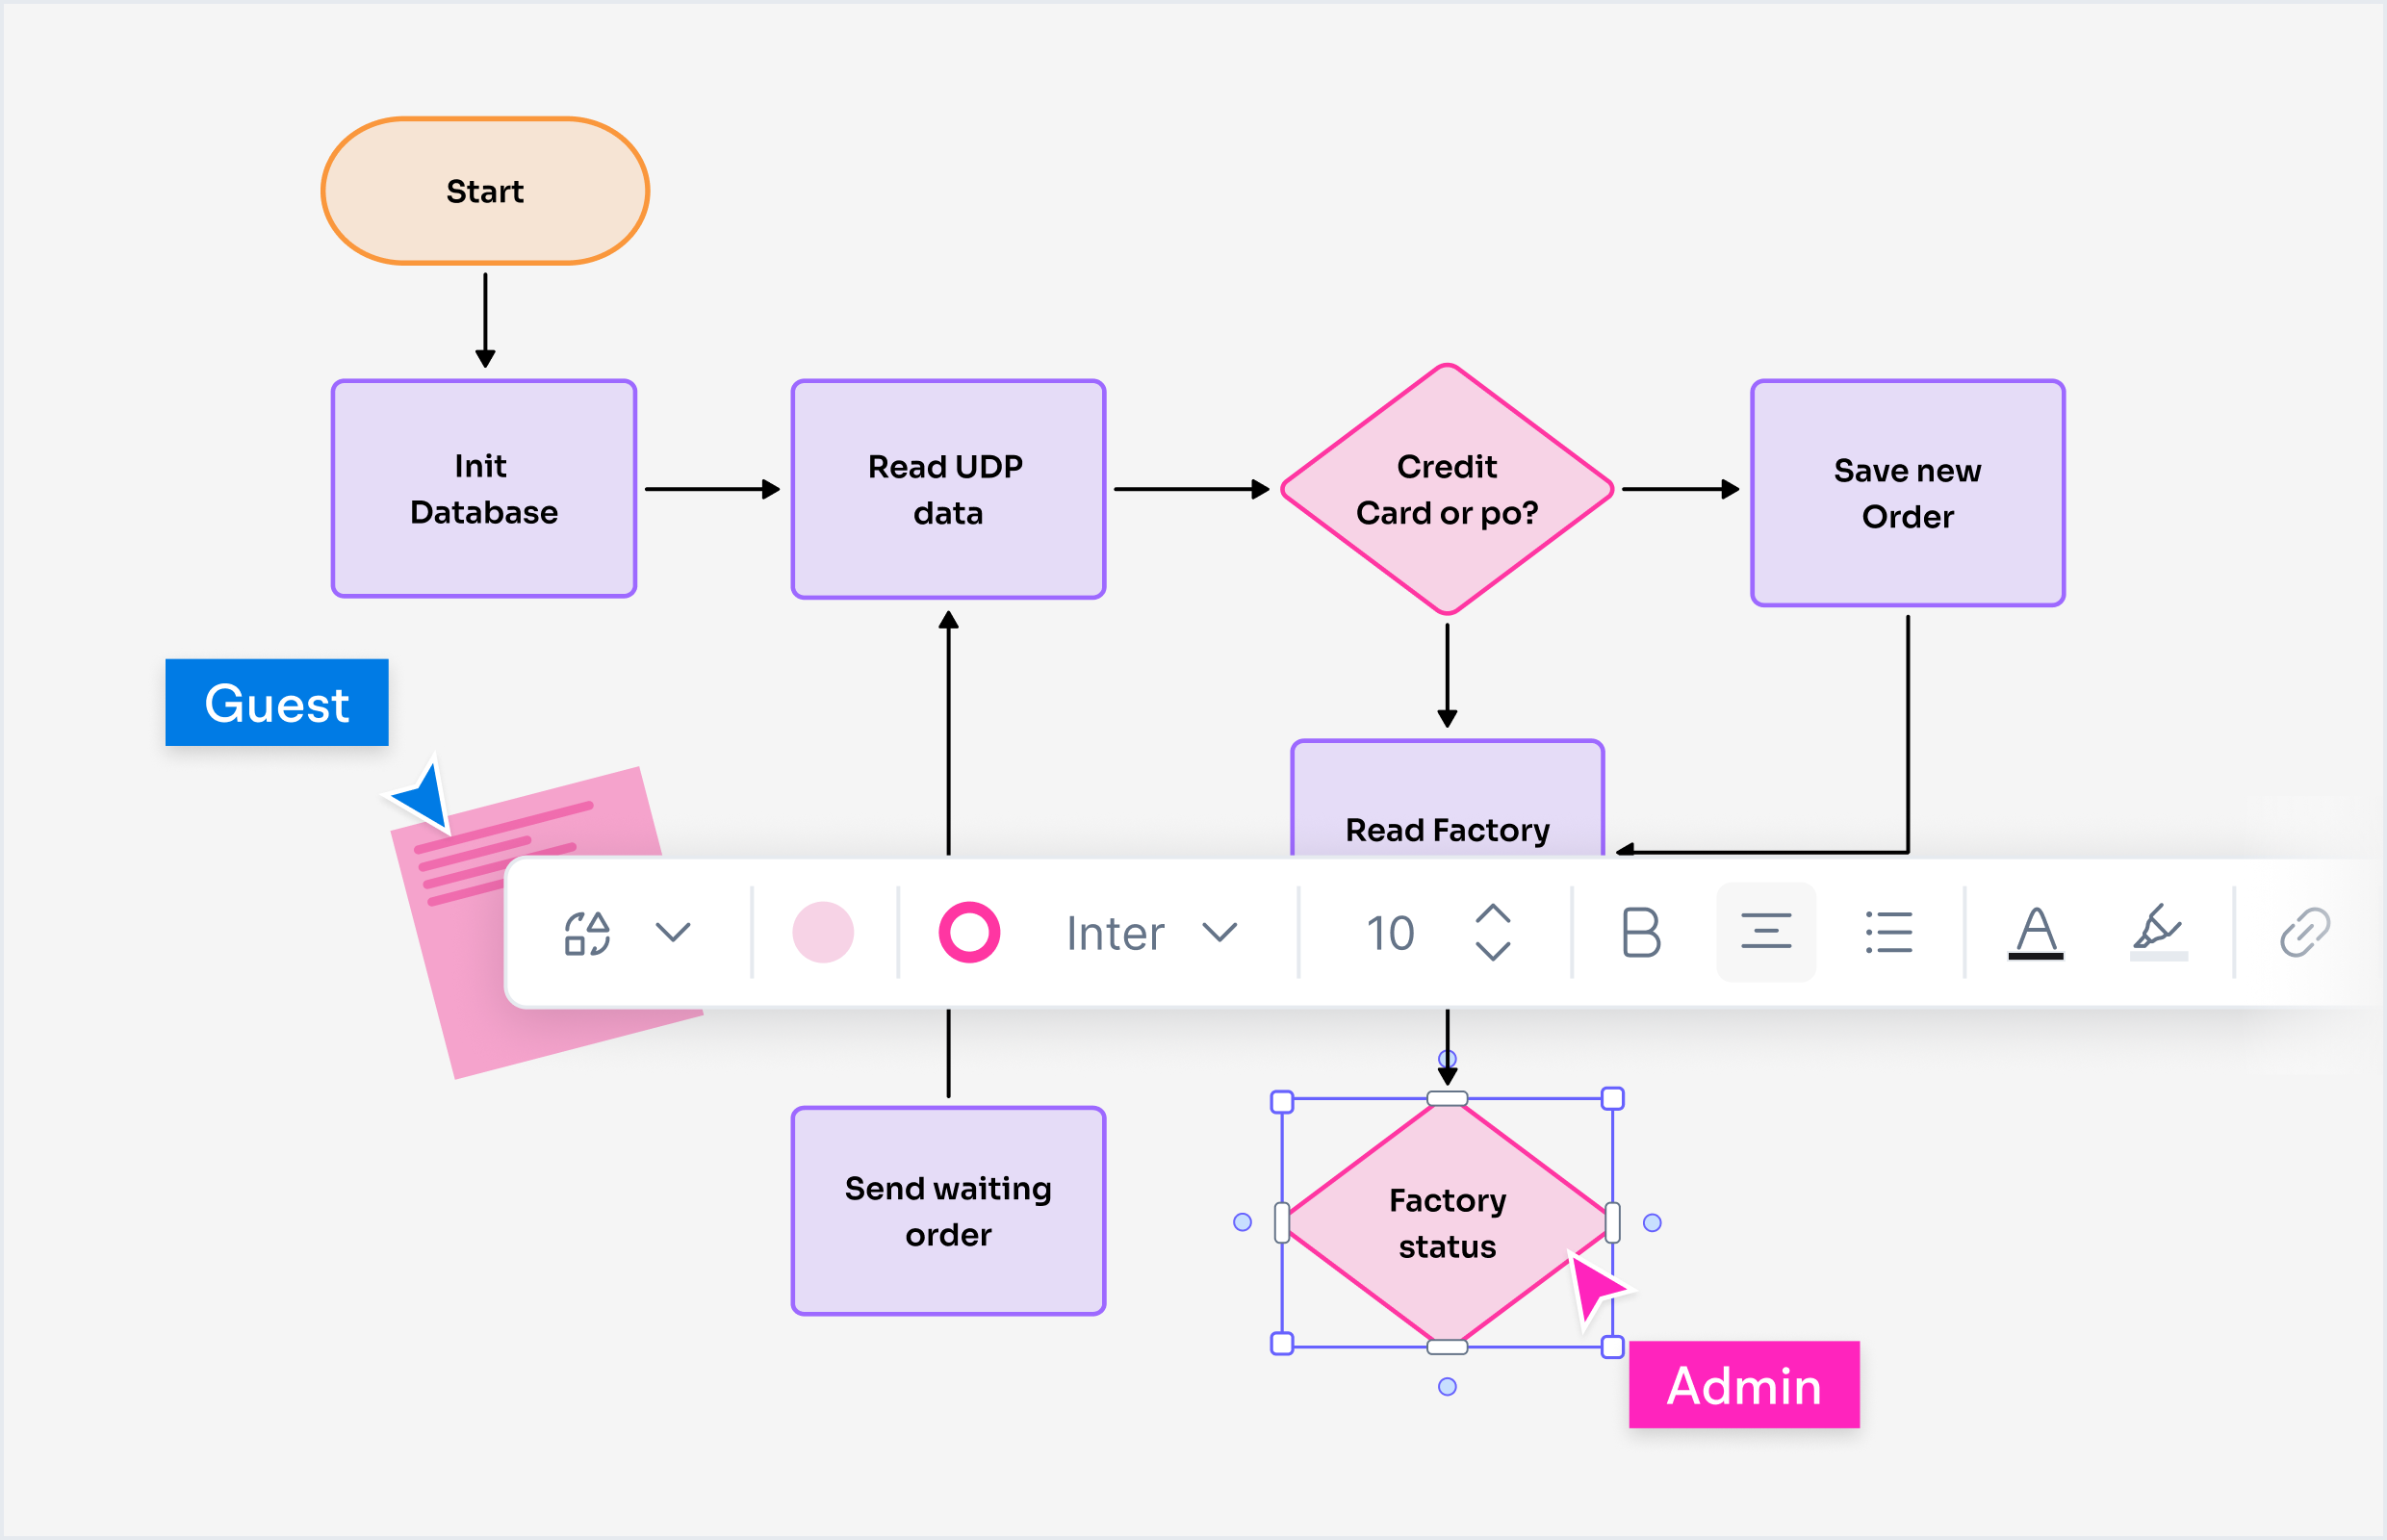2387x1540 pixels.
Task: Click the bottom-left resize handle of selection
Action: (1282, 1343)
